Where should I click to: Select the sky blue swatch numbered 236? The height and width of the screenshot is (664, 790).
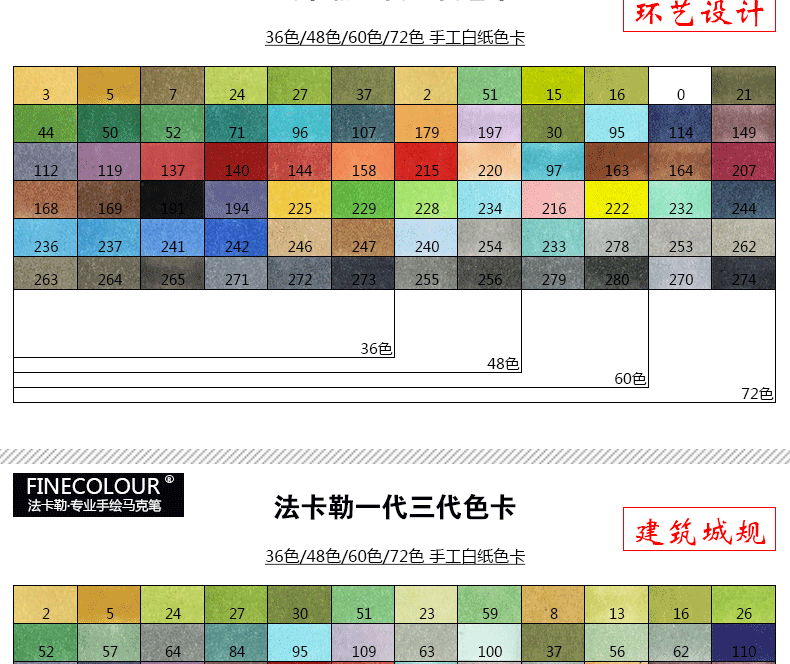pos(46,238)
